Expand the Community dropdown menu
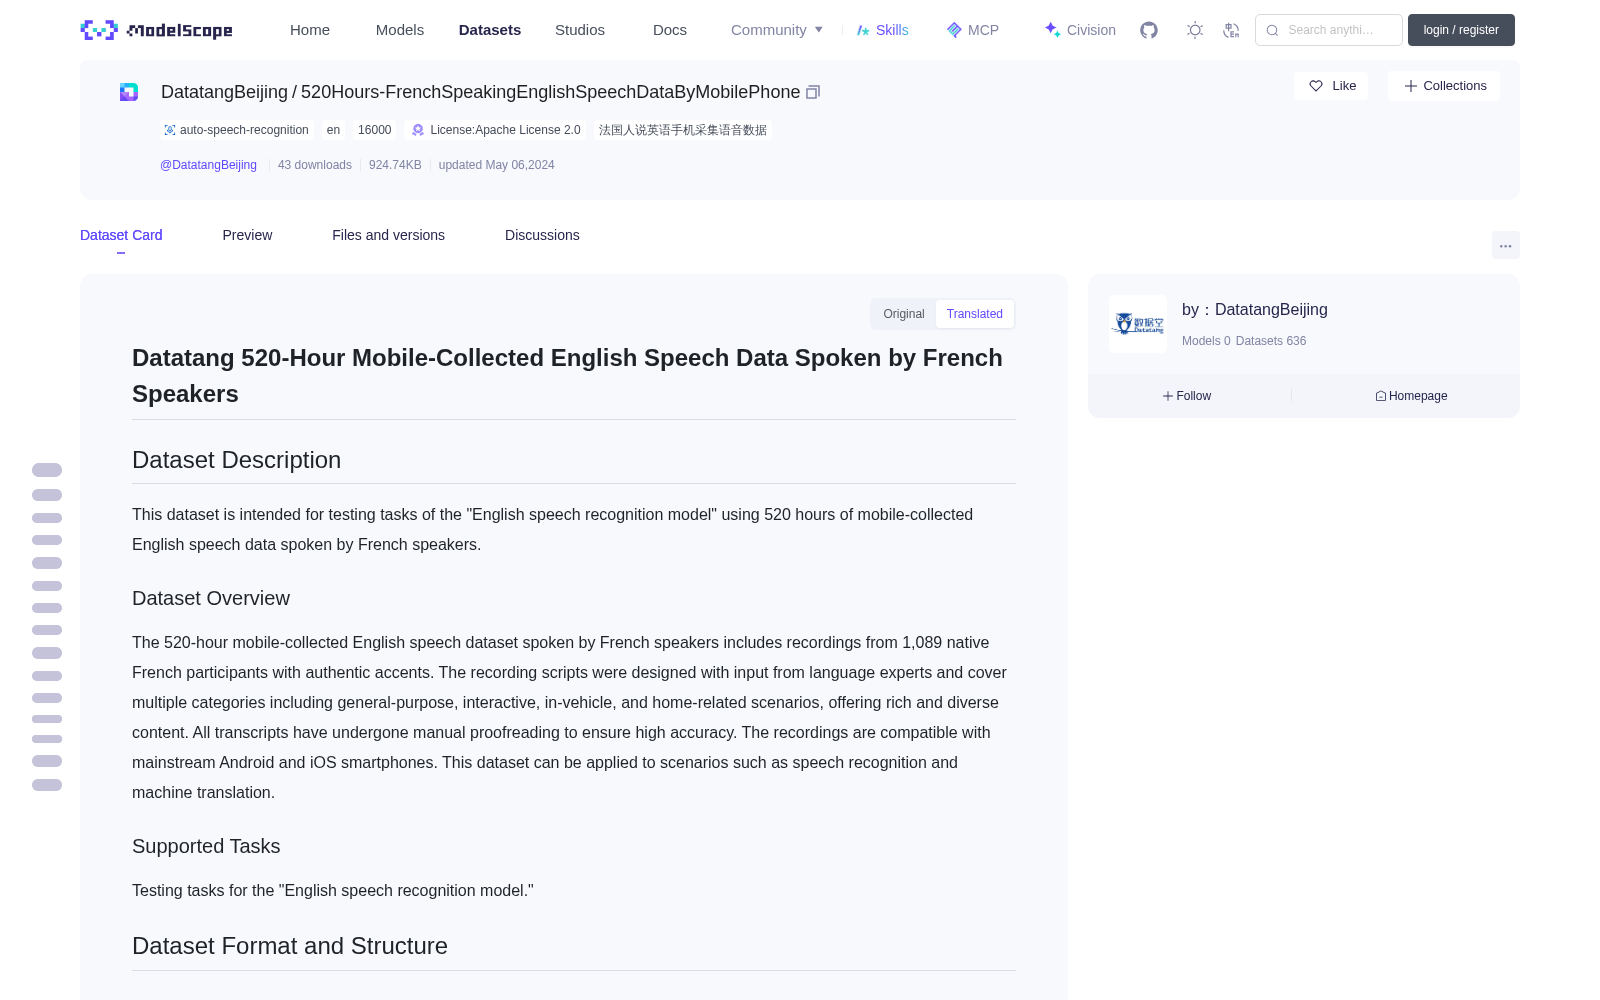 point(777,30)
